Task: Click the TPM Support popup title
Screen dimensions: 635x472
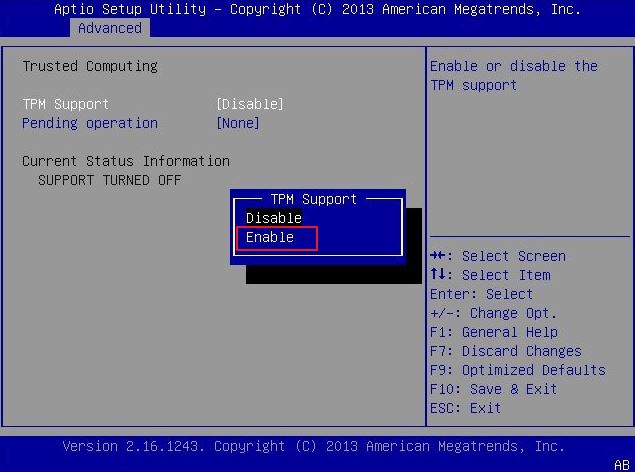Action: pos(314,199)
